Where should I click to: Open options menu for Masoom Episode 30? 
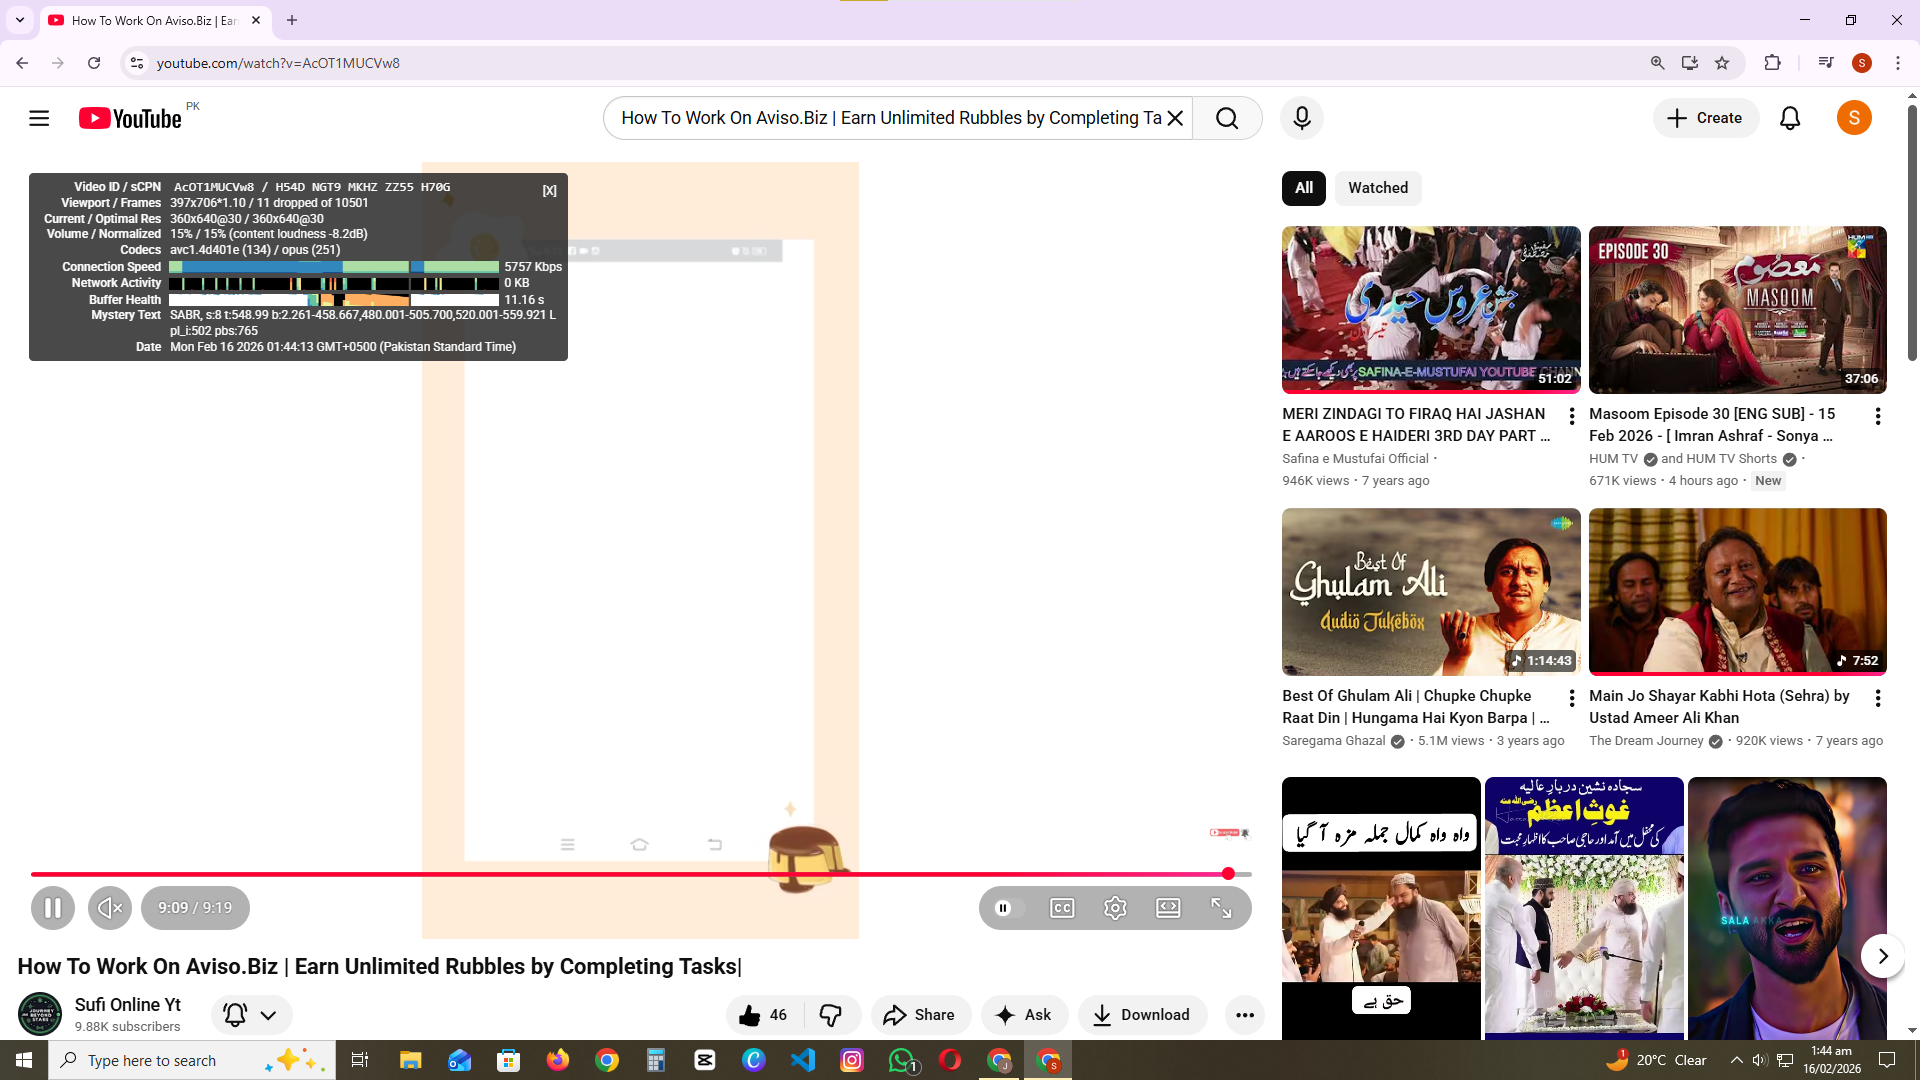(1877, 416)
